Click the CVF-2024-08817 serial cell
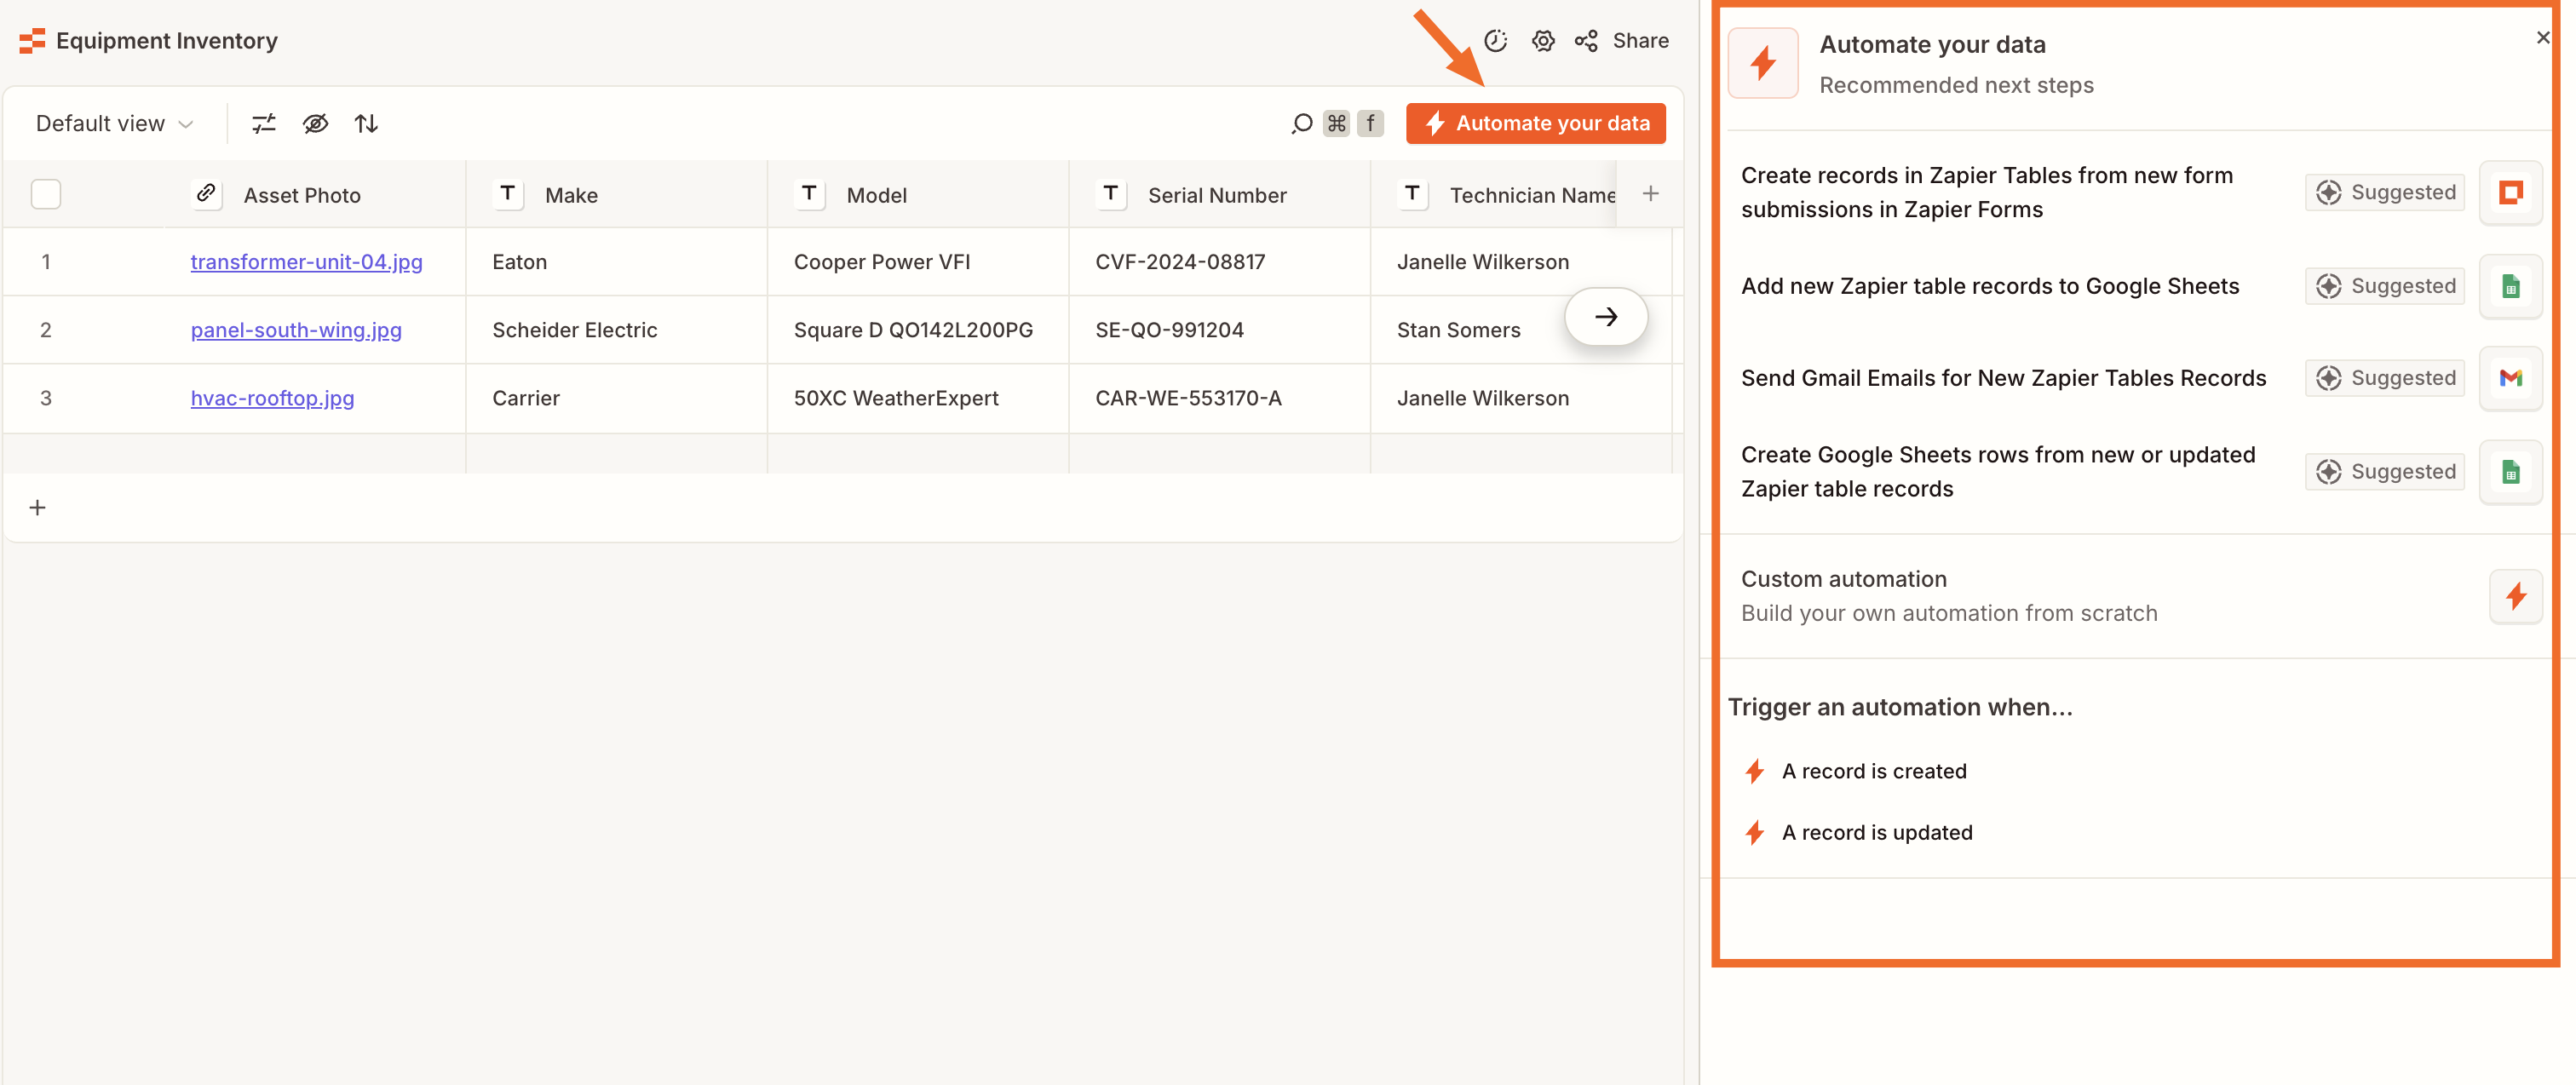Image resolution: width=2576 pixels, height=1085 pixels. pyautogui.click(x=1220, y=262)
